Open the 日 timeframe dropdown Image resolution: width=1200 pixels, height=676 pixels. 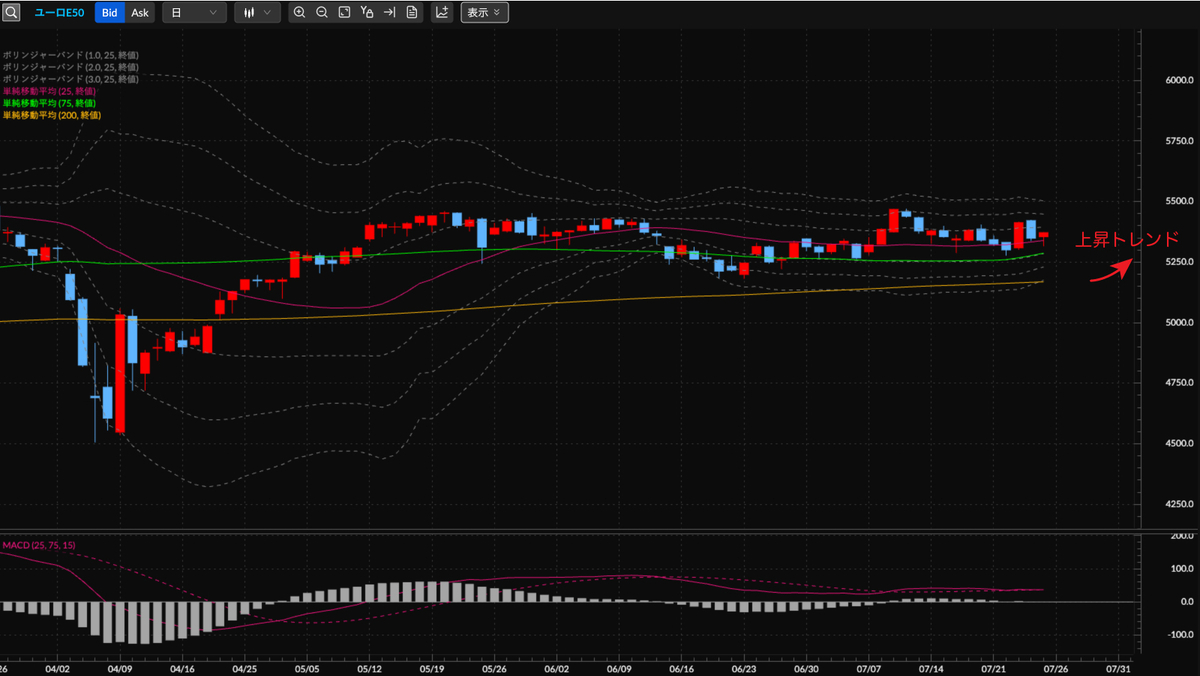(x=194, y=13)
